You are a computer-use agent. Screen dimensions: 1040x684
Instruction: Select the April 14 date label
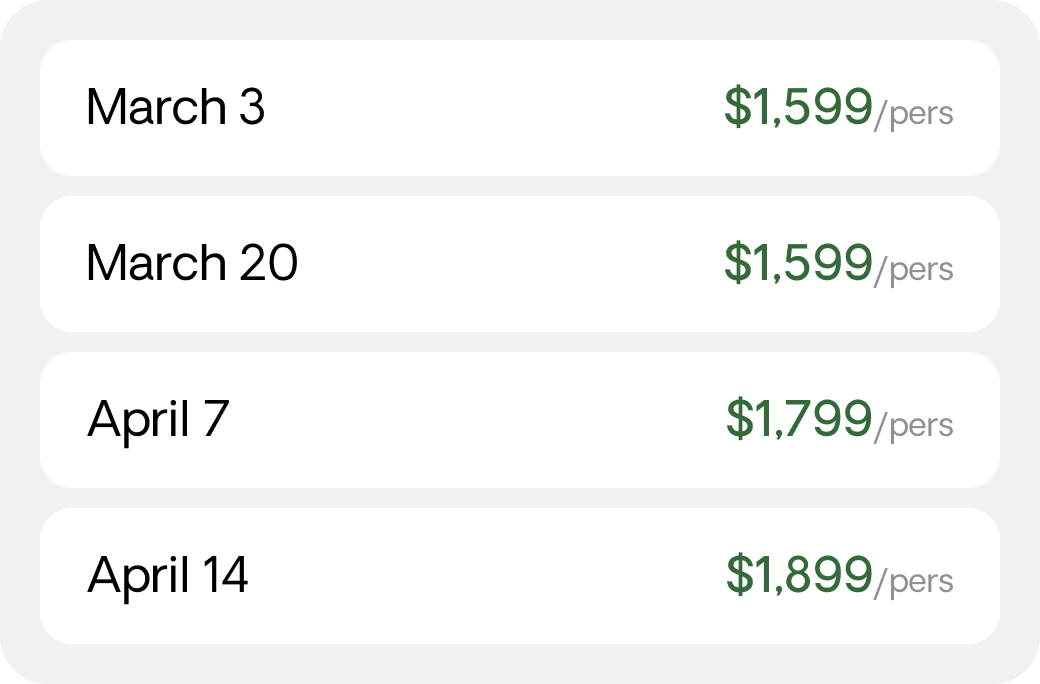click(168, 576)
